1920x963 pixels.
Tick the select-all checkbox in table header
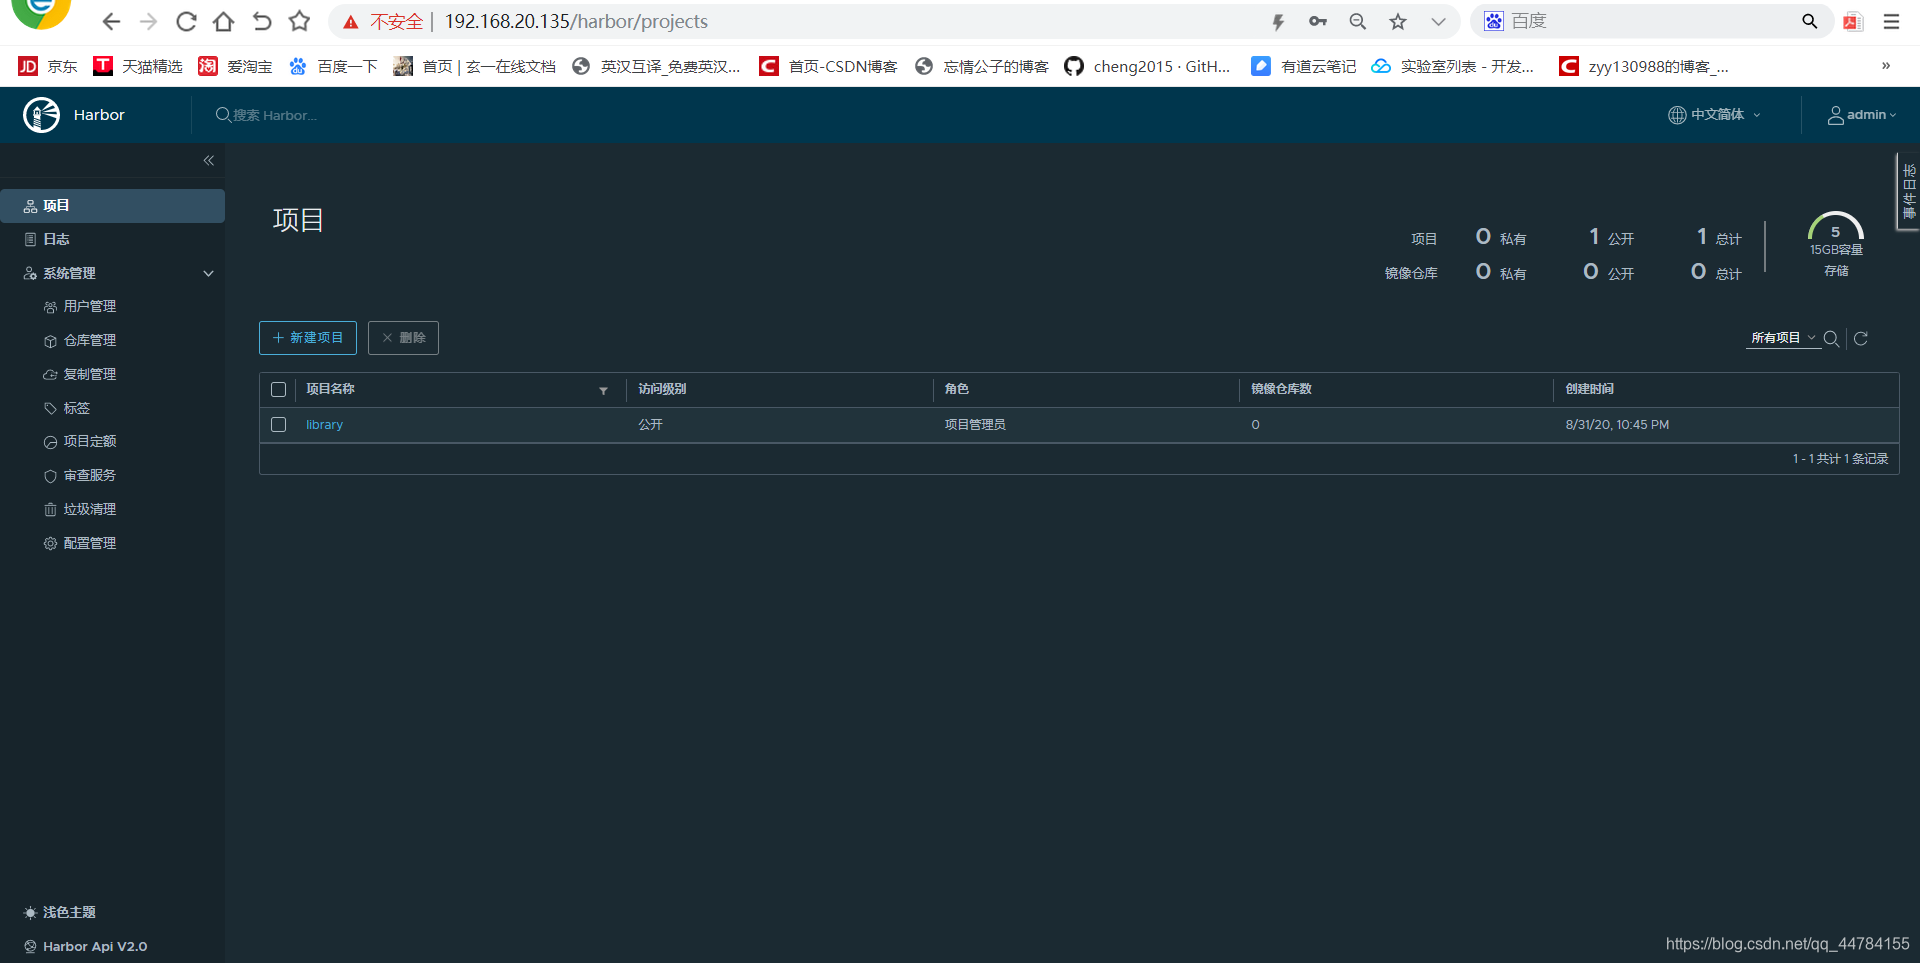tap(279, 390)
